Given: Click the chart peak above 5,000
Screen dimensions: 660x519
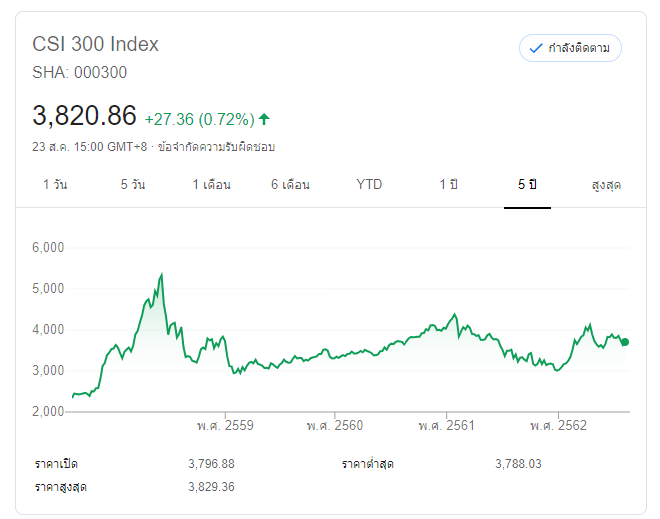Looking at the screenshot, I should pyautogui.click(x=161, y=274).
